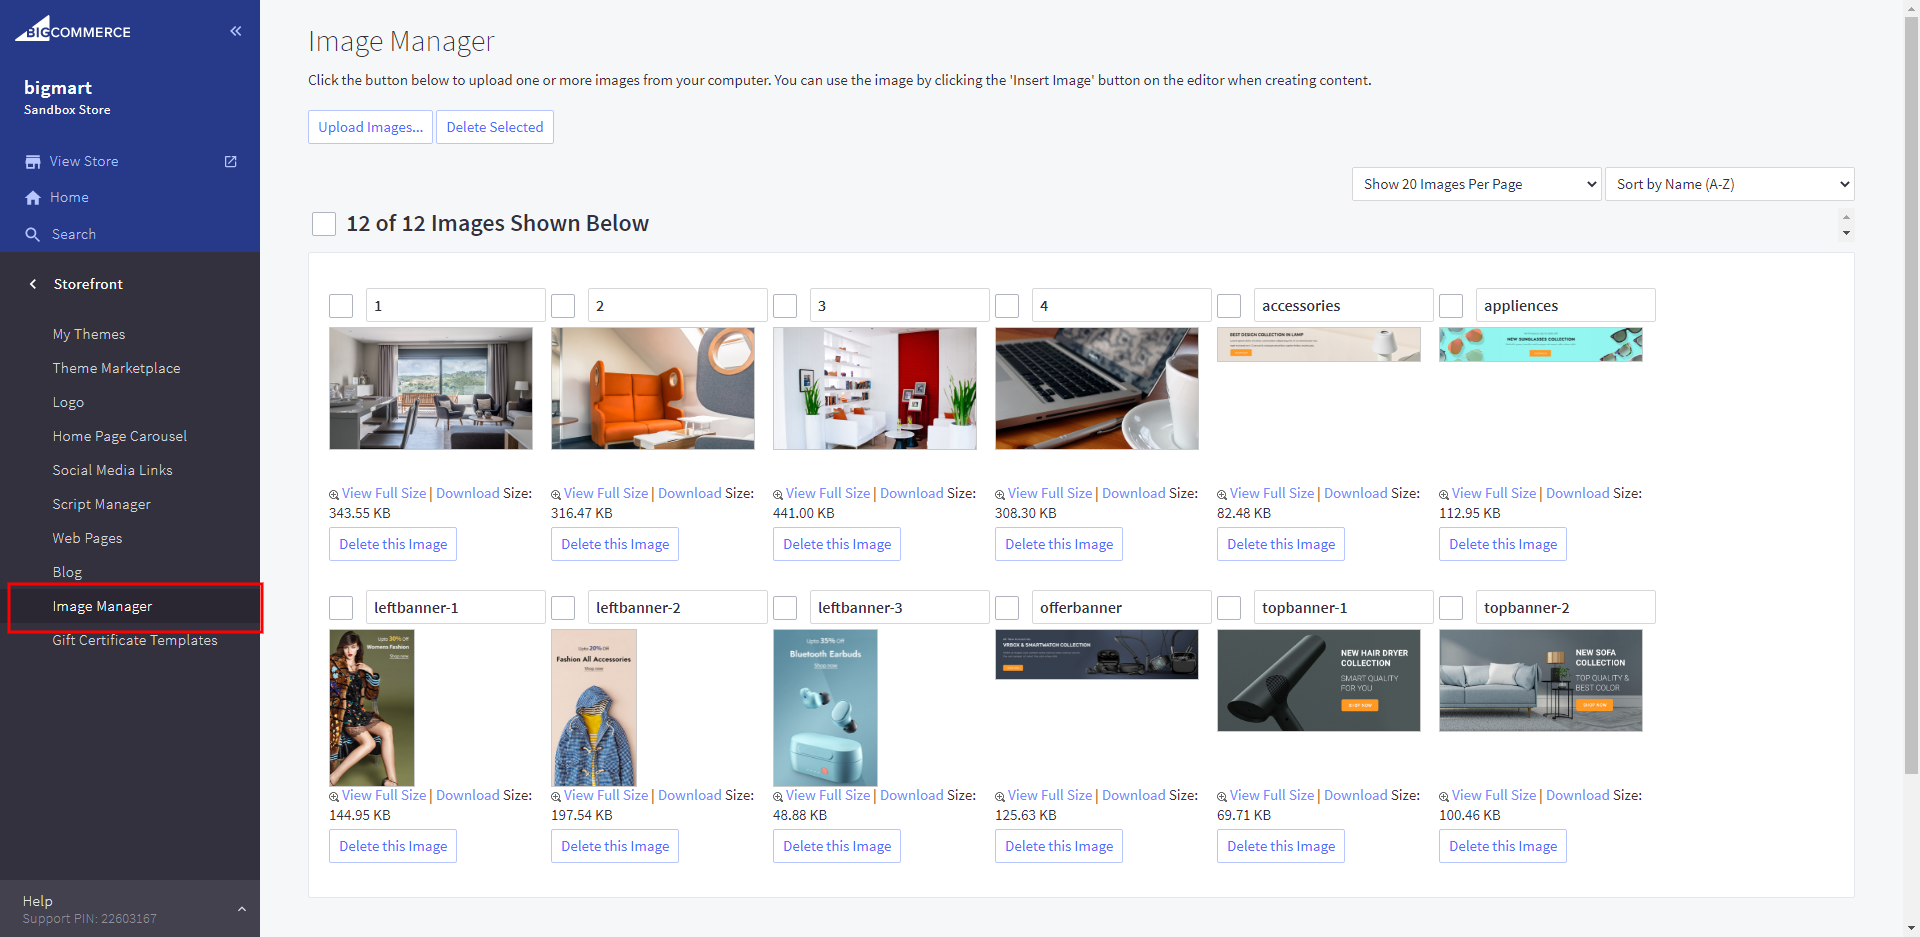
Task: Click the Upload Images button
Action: tap(370, 127)
